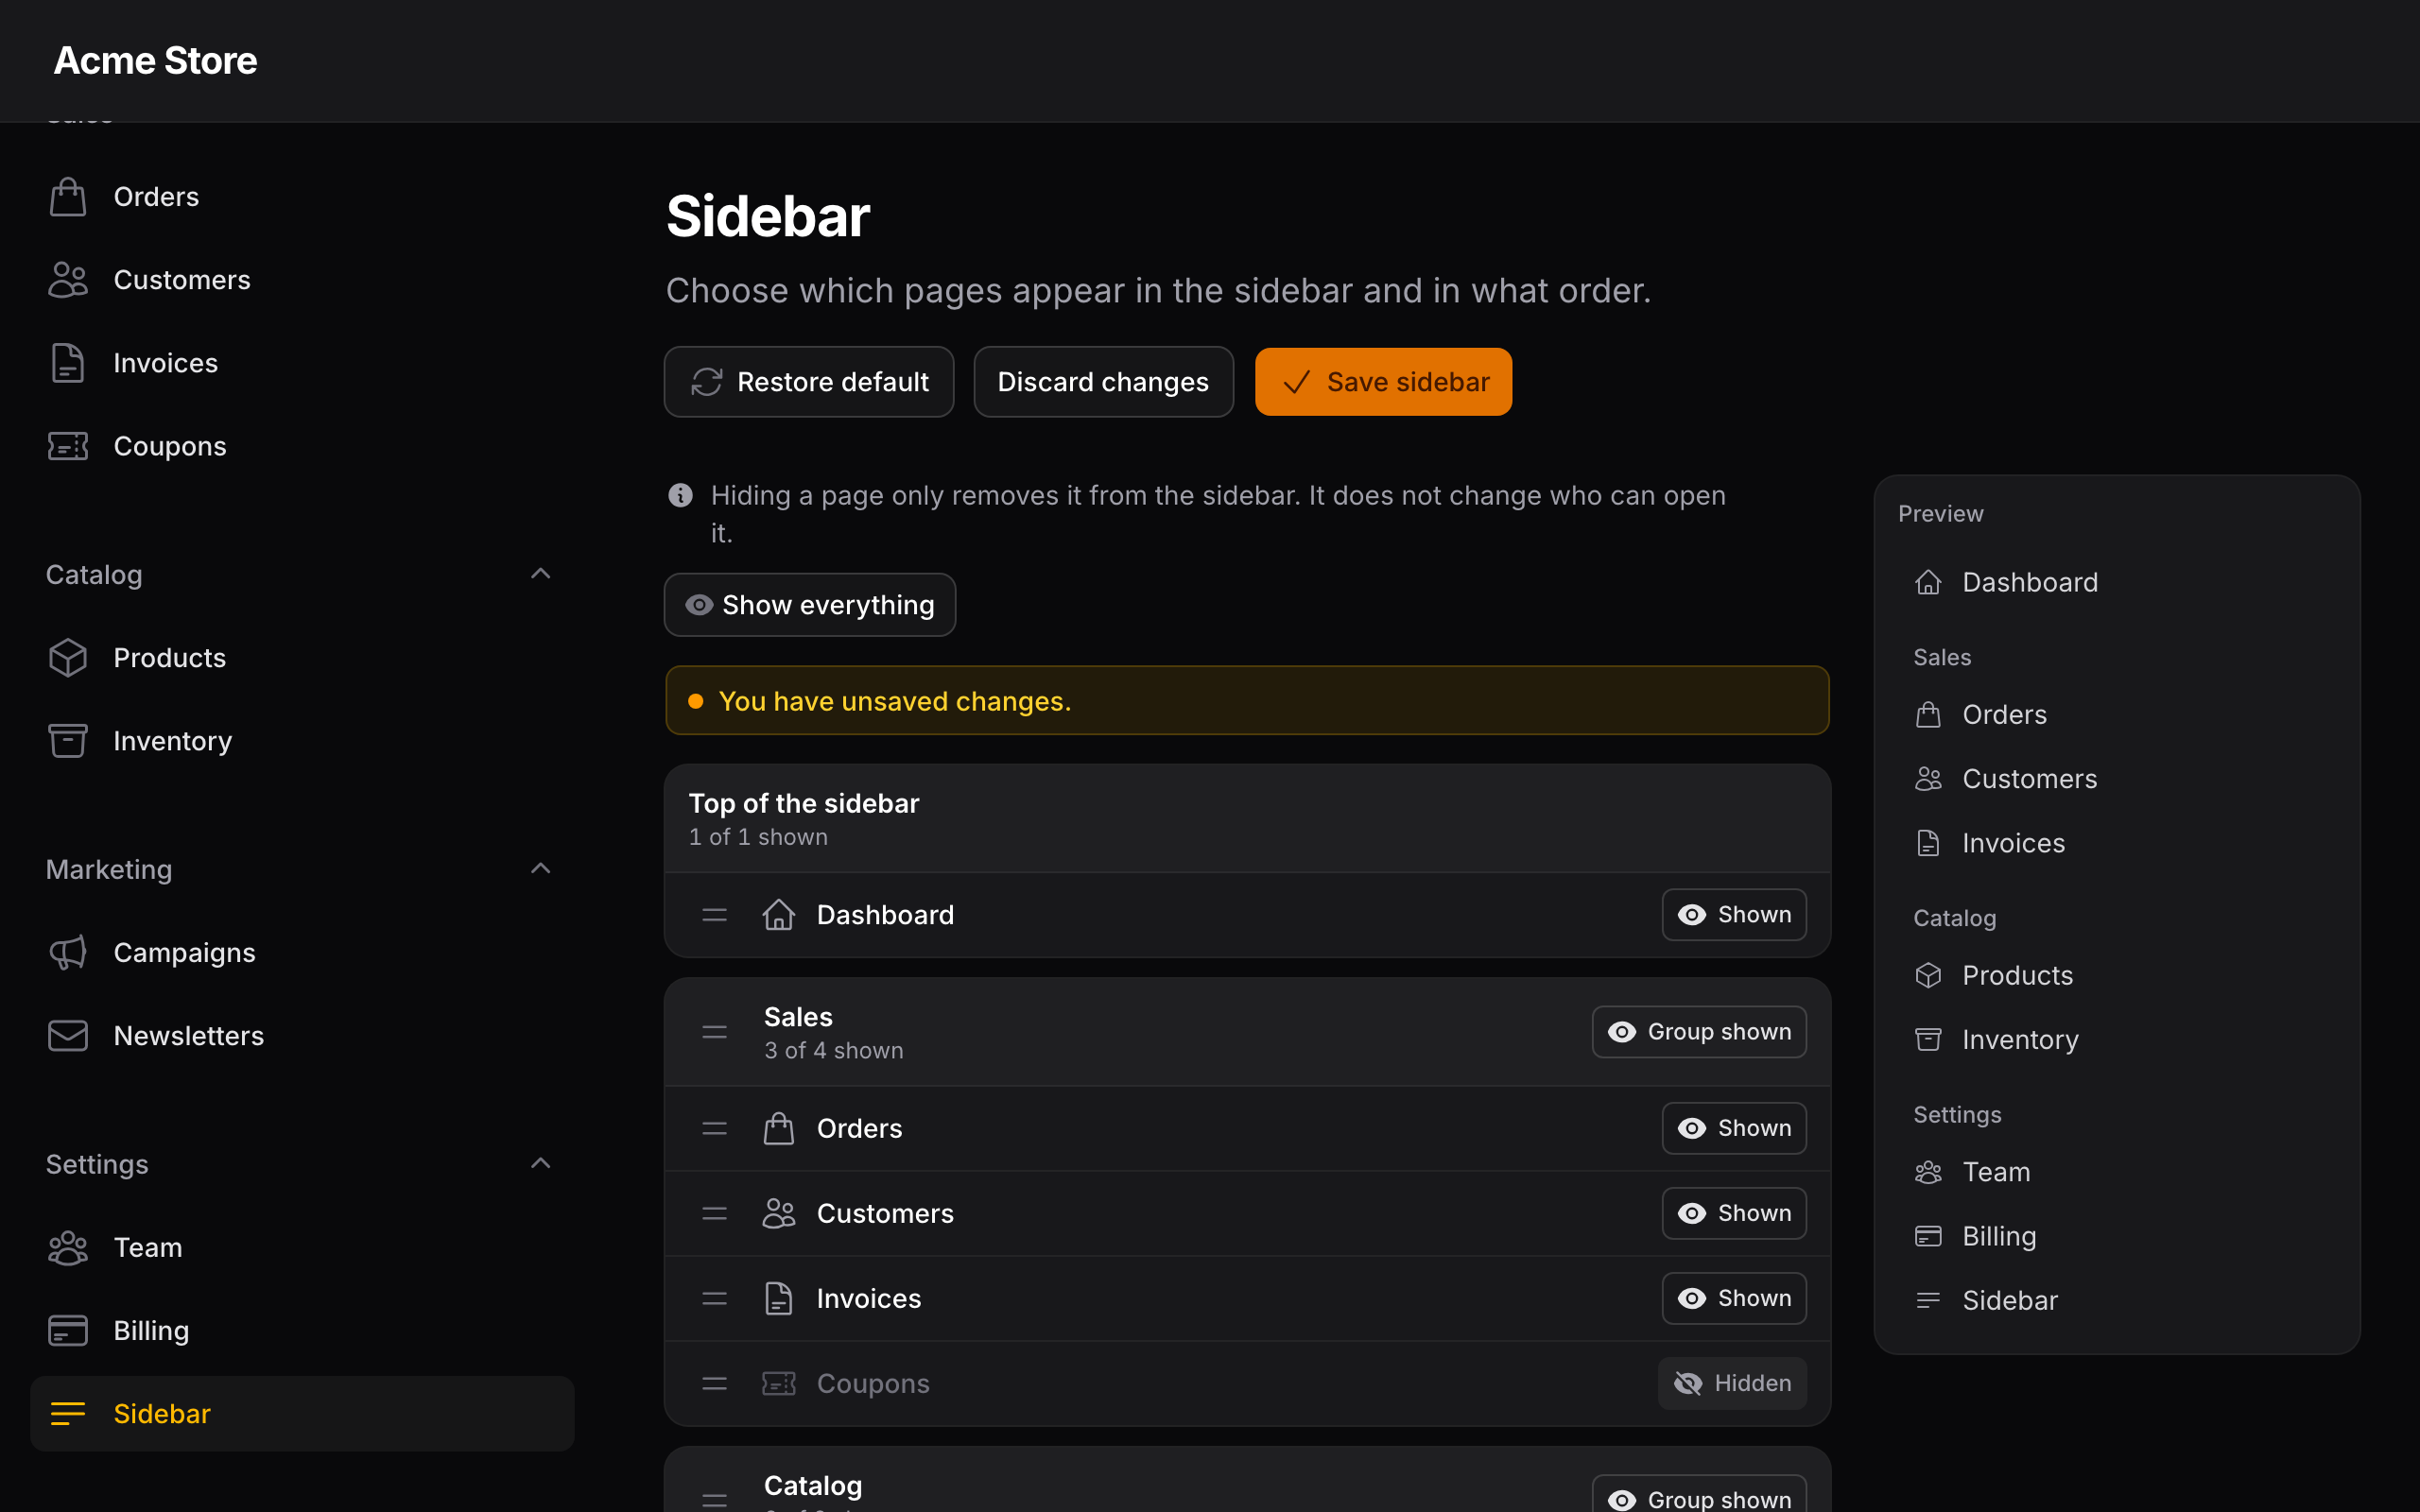Viewport: 2420px width, 1512px height.
Task: Collapse the Catalog section in left sidebar
Action: [x=540, y=574]
